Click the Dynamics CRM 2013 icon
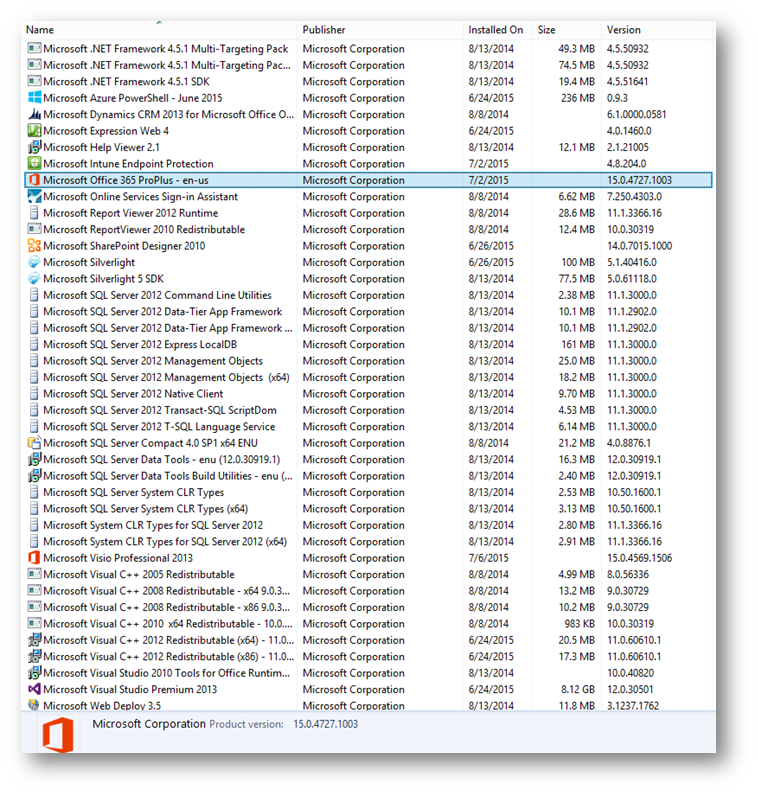The height and width of the screenshot is (795, 758). (34, 114)
